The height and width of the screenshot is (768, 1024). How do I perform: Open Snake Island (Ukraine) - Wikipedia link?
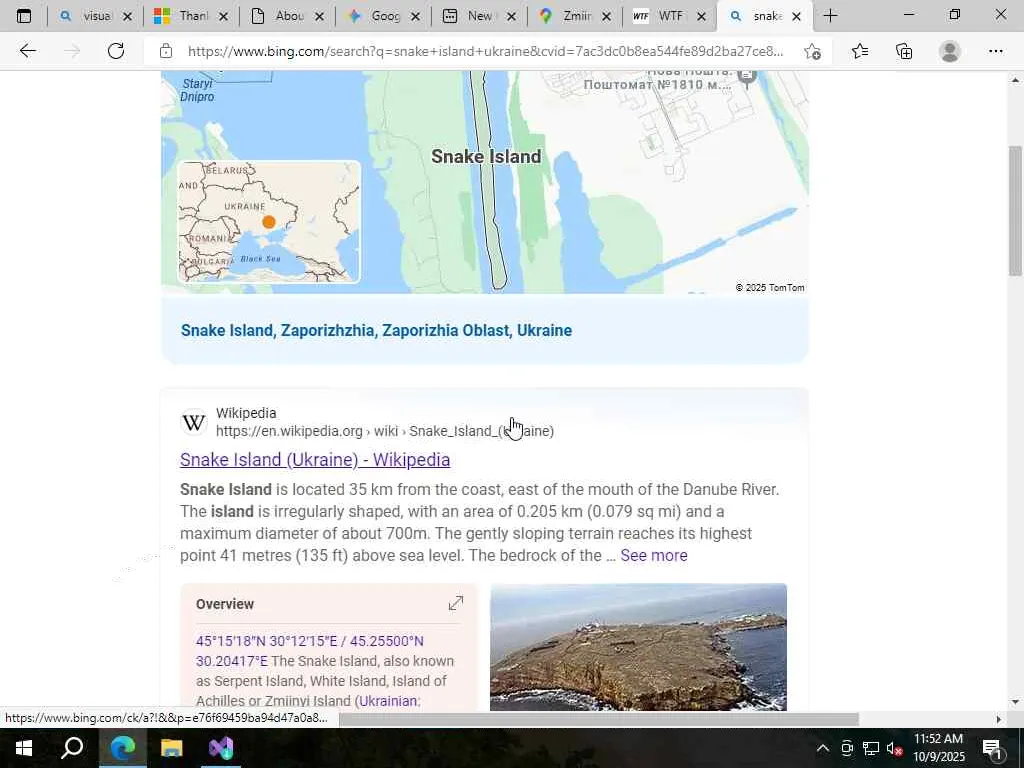coord(315,460)
